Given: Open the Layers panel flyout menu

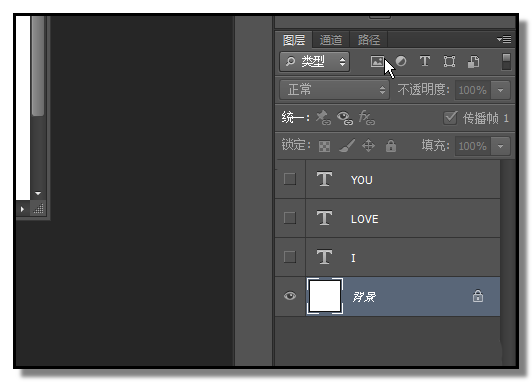Looking at the screenshot, I should [504, 39].
